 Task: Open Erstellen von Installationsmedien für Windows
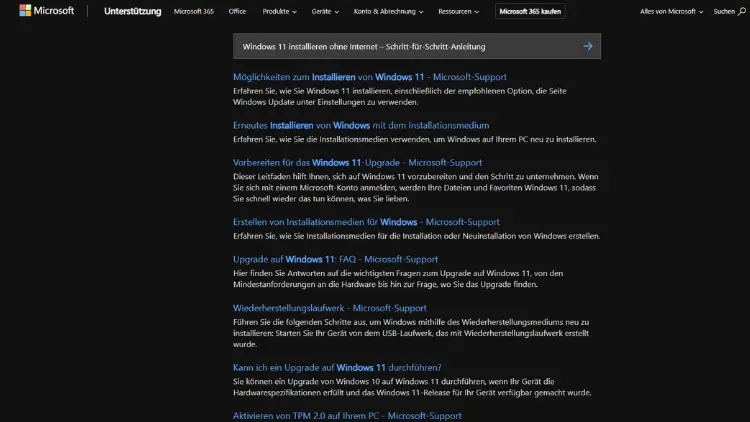click(366, 222)
